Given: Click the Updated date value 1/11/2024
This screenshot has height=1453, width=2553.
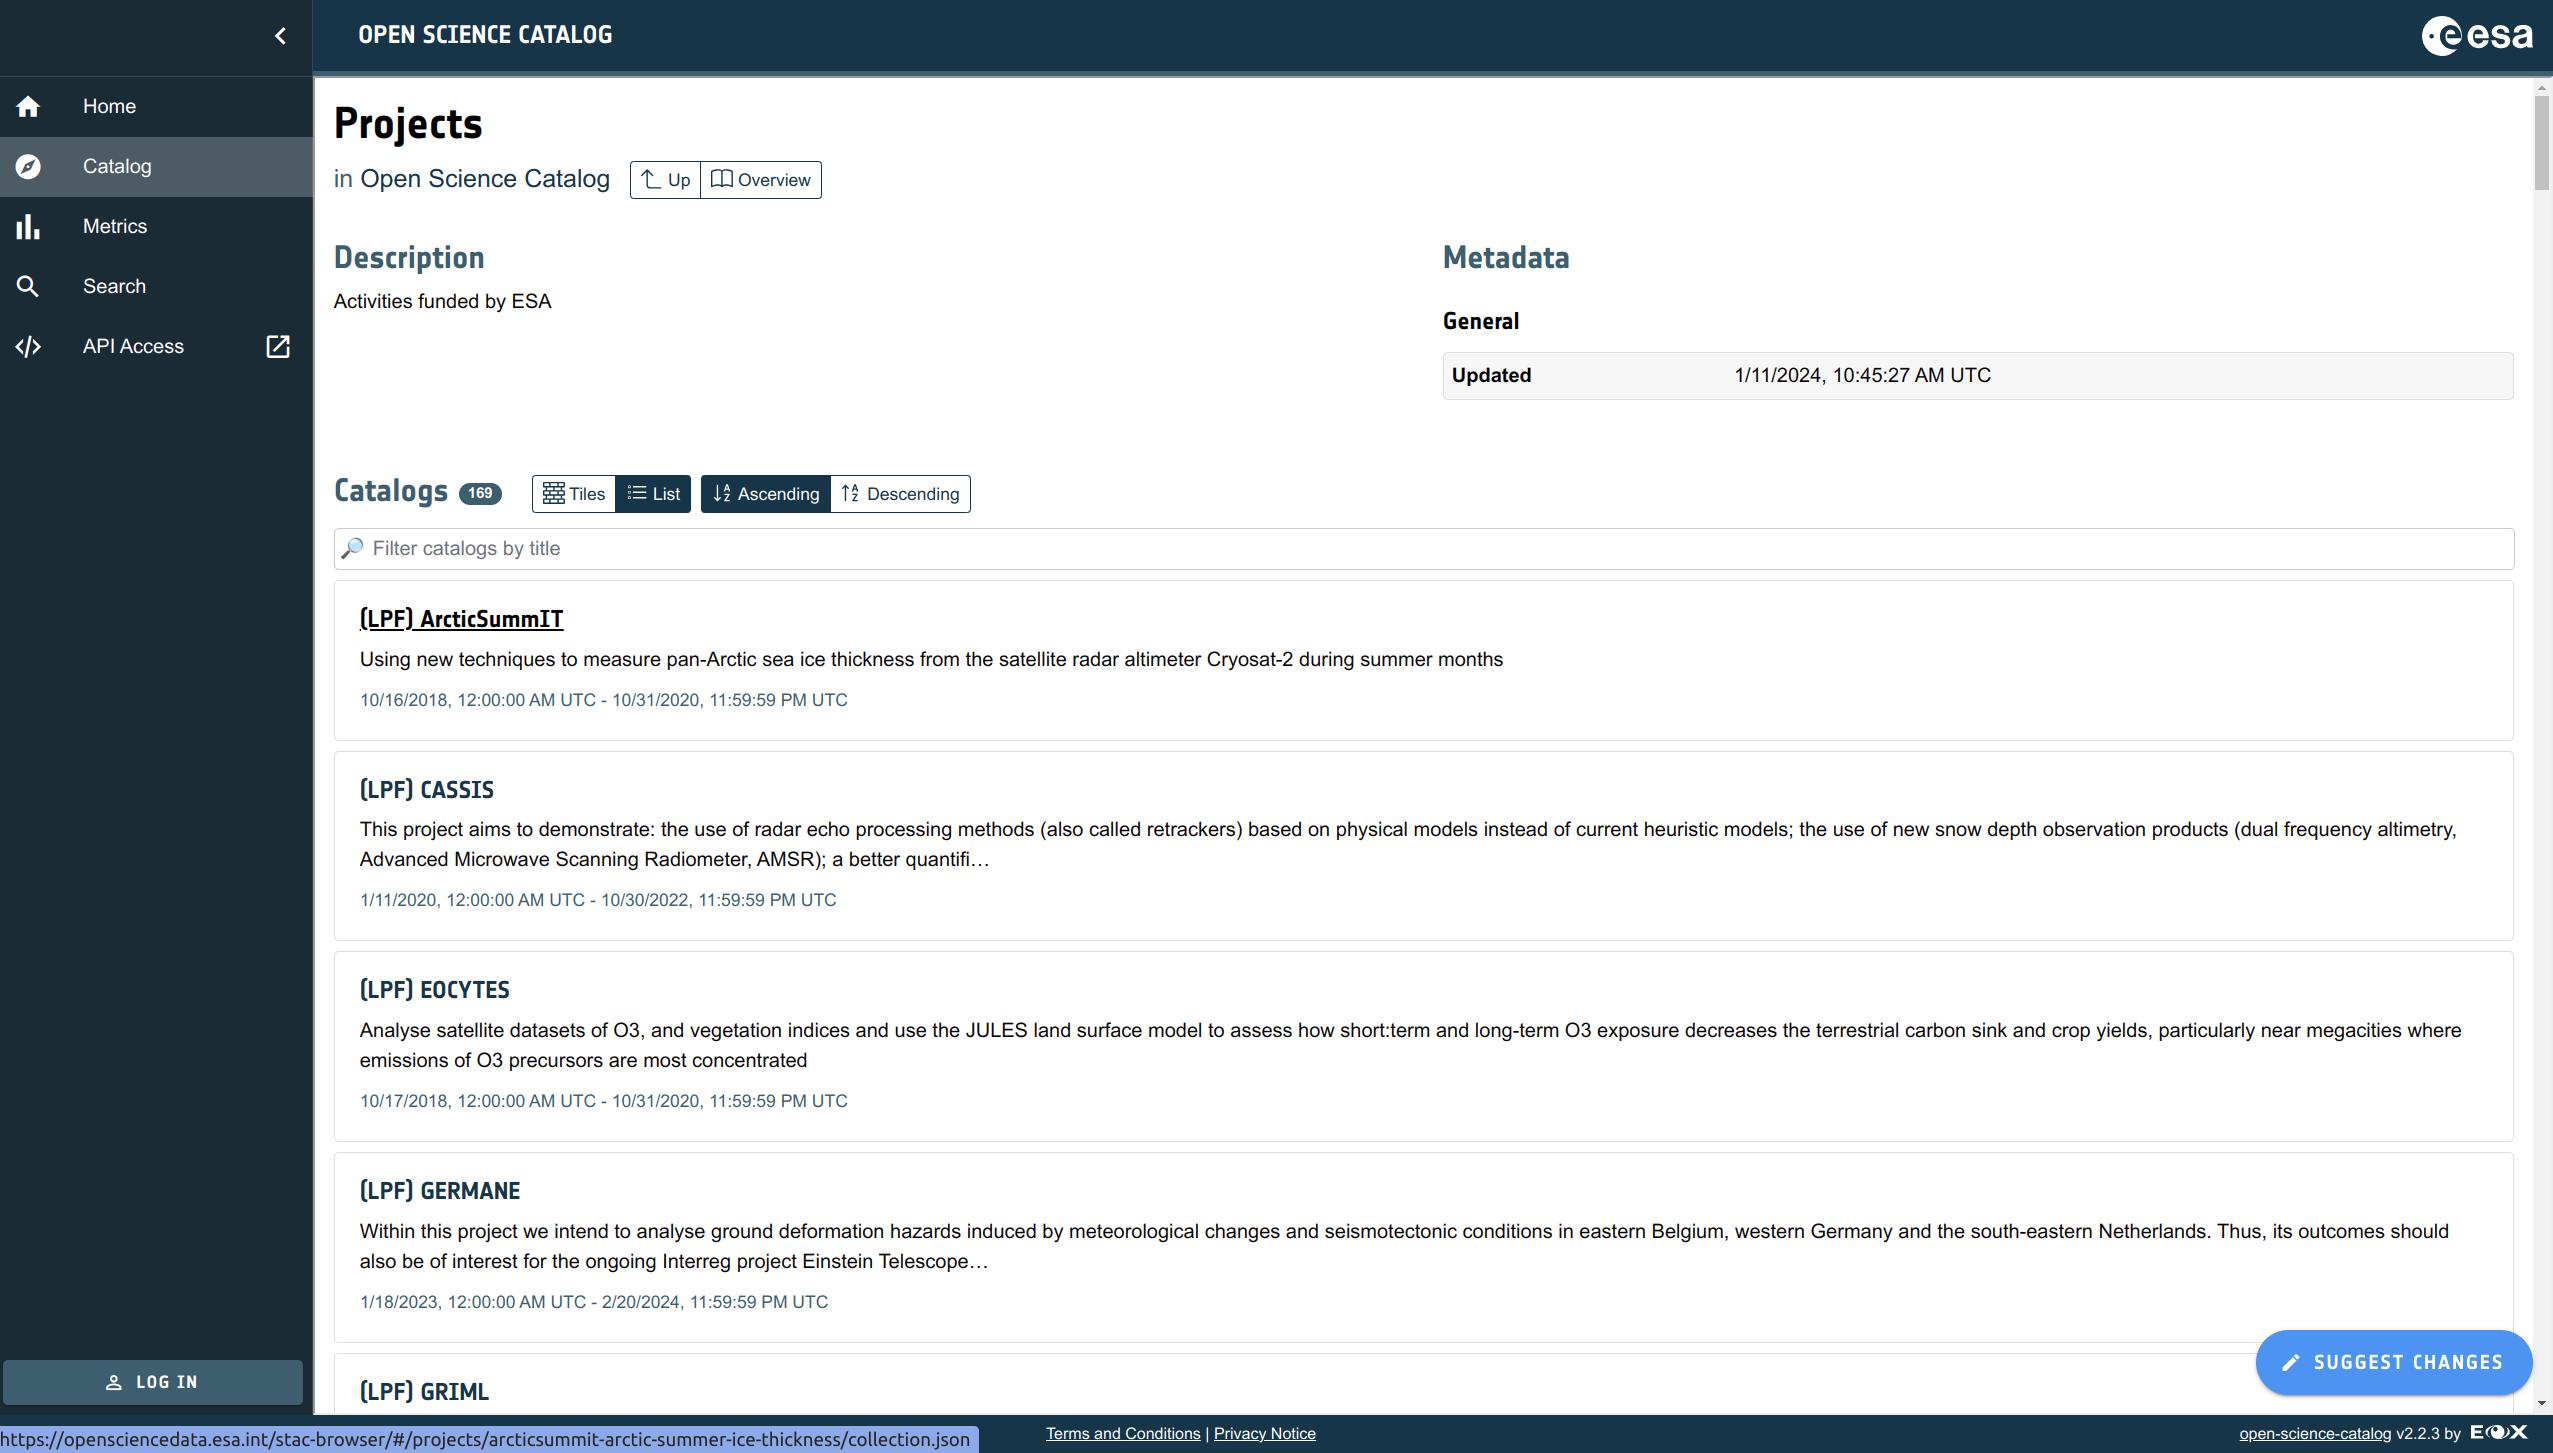Looking at the screenshot, I should coord(1863,376).
